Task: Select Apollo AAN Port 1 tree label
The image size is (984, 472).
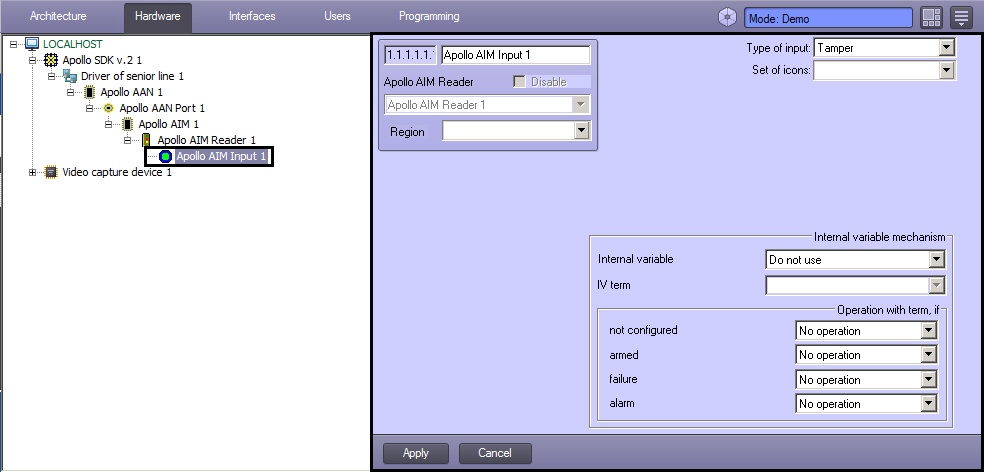Action: click(162, 108)
